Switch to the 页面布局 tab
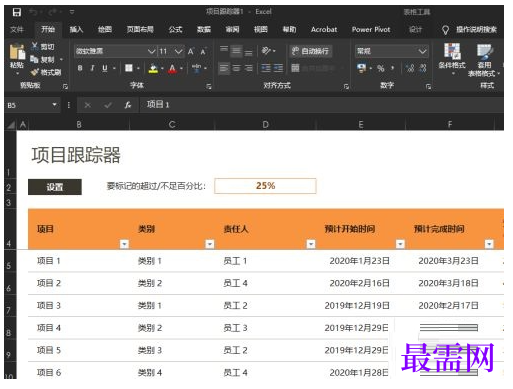The height and width of the screenshot is (389, 513). (x=140, y=29)
